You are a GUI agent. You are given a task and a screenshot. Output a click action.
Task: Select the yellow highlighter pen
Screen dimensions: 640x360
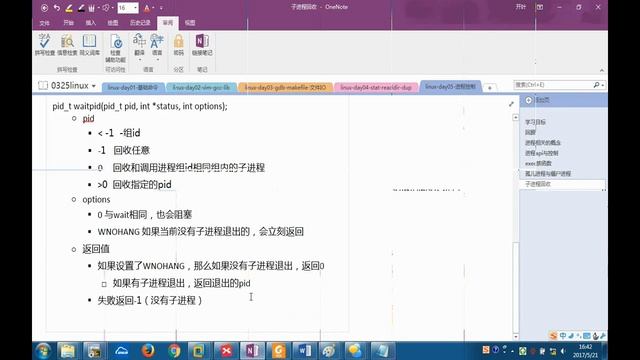[x=69, y=8]
